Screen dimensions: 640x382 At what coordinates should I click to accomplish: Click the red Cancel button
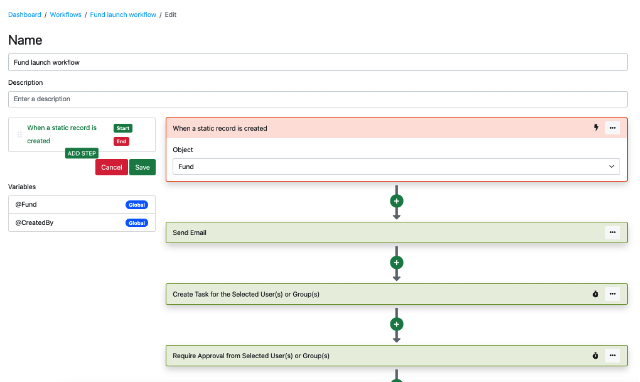tap(111, 167)
